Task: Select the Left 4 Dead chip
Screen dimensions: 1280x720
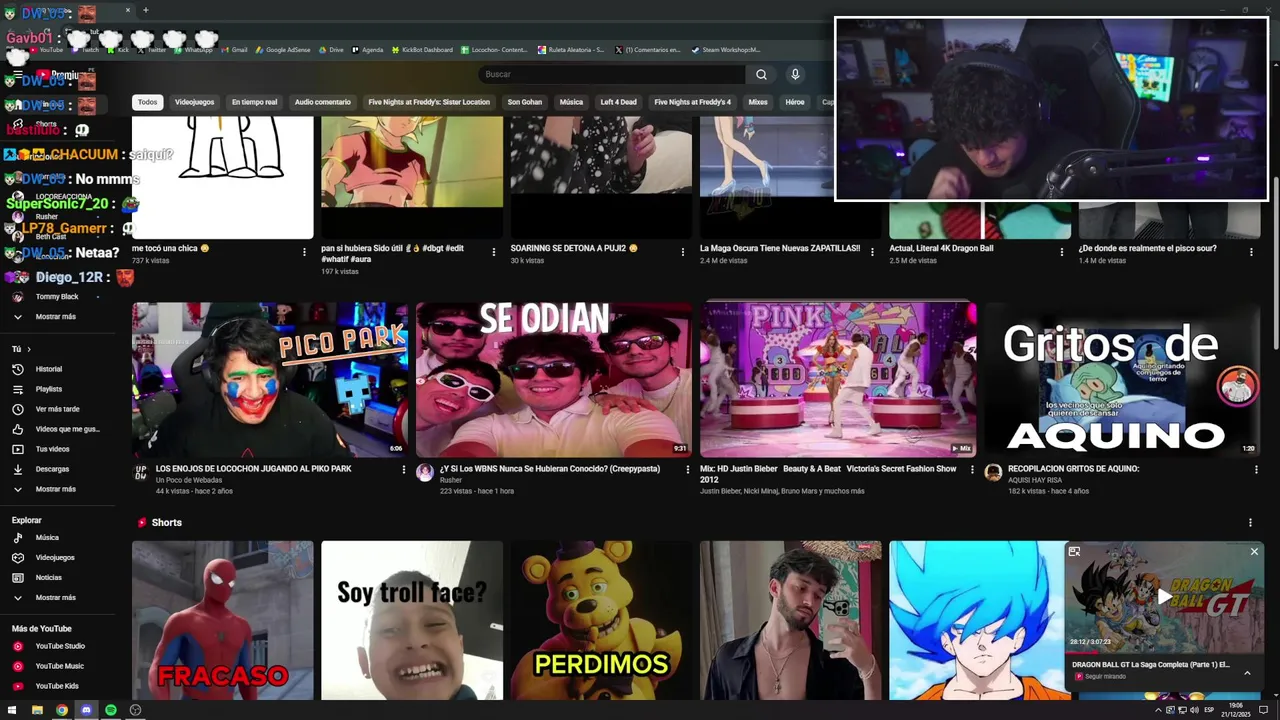Action: (x=618, y=102)
